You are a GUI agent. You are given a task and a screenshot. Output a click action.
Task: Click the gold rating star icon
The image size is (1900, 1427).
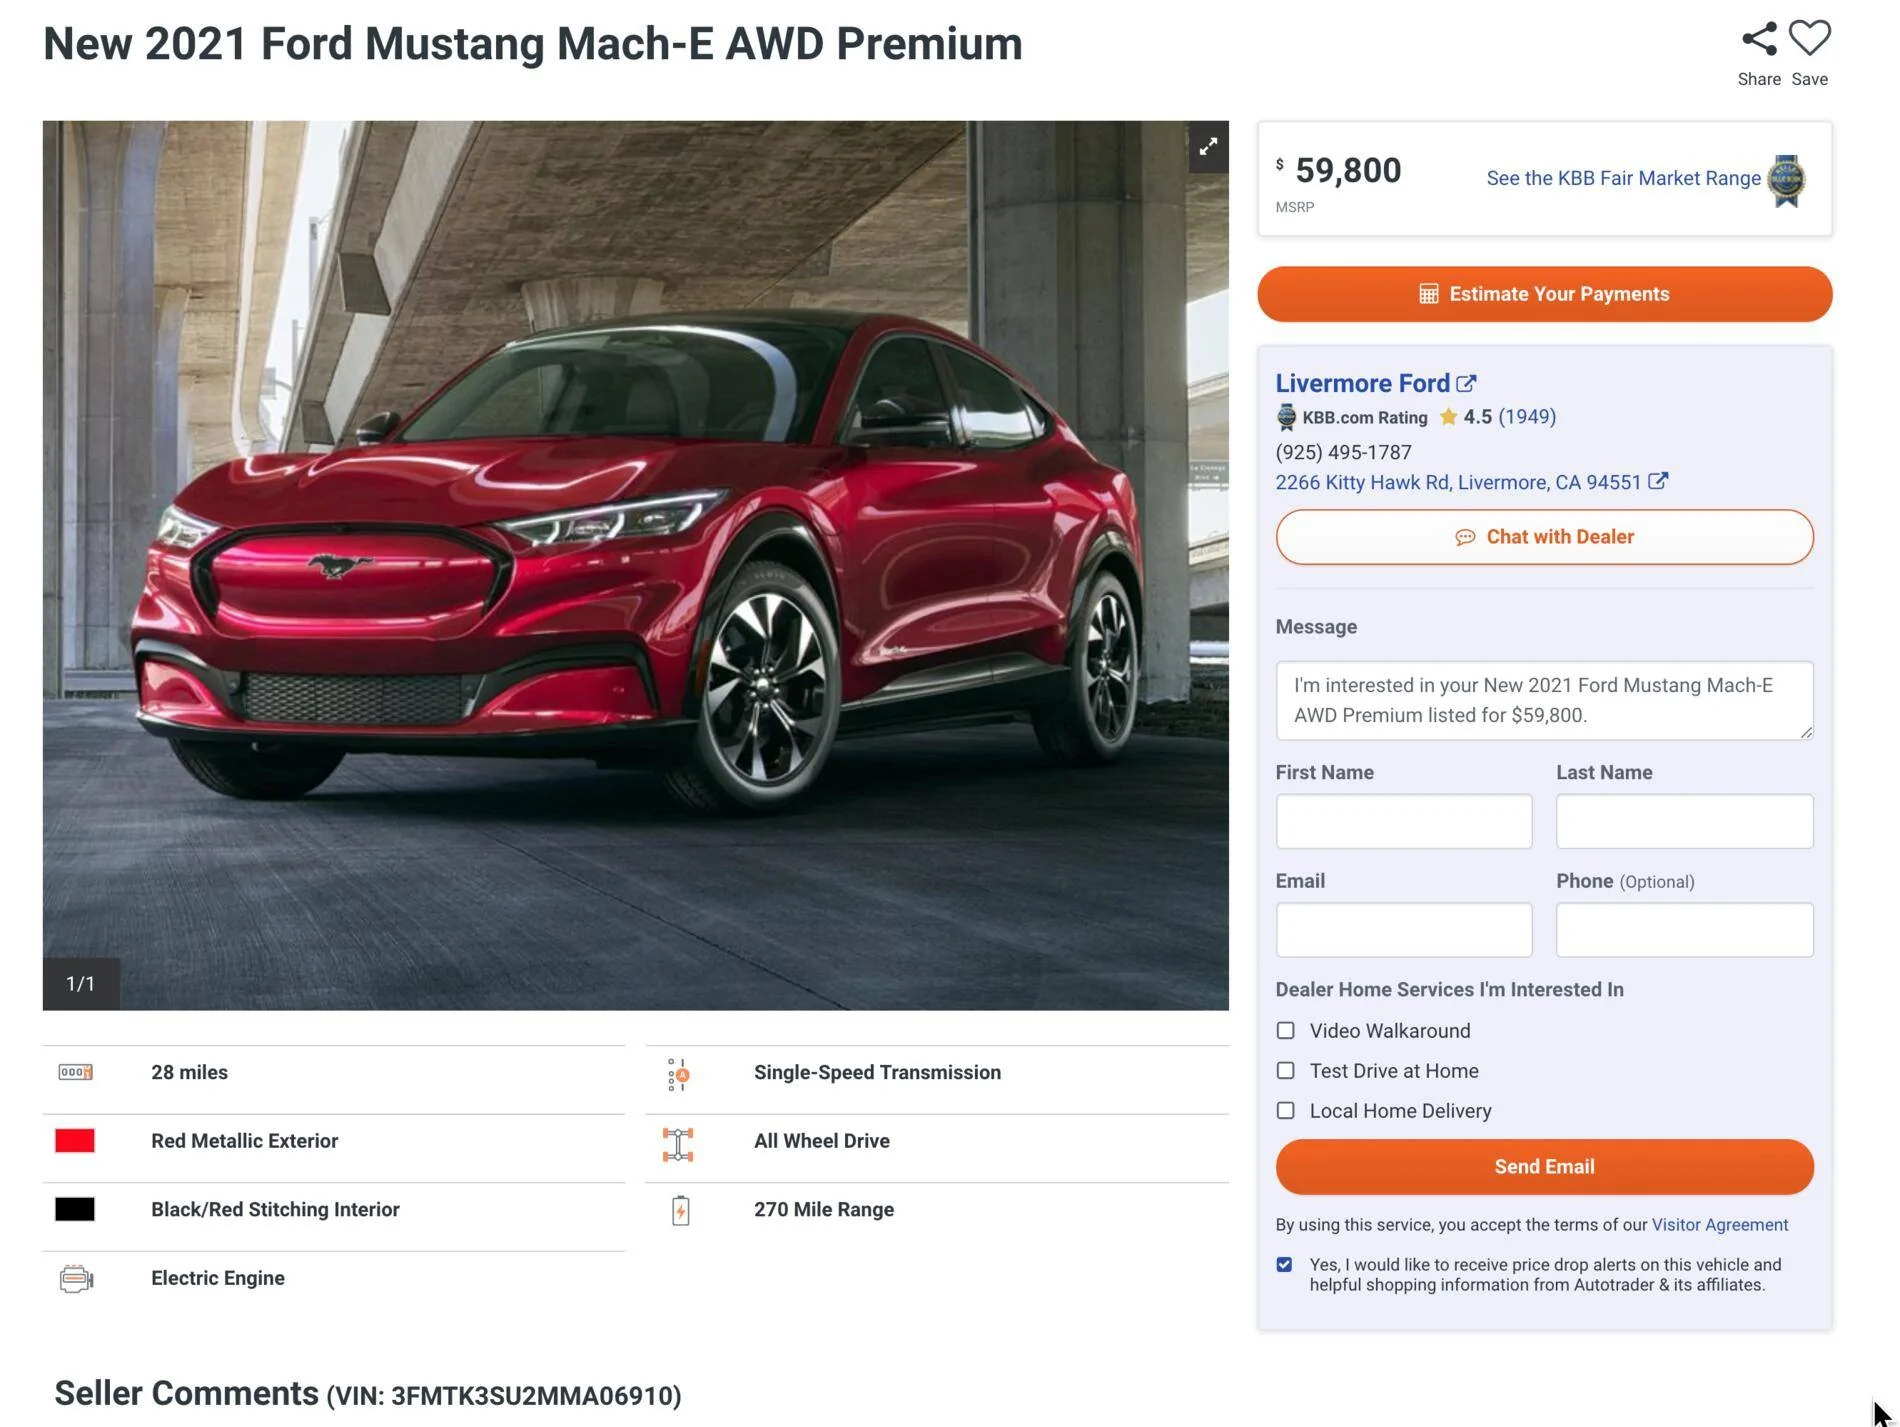(1448, 417)
